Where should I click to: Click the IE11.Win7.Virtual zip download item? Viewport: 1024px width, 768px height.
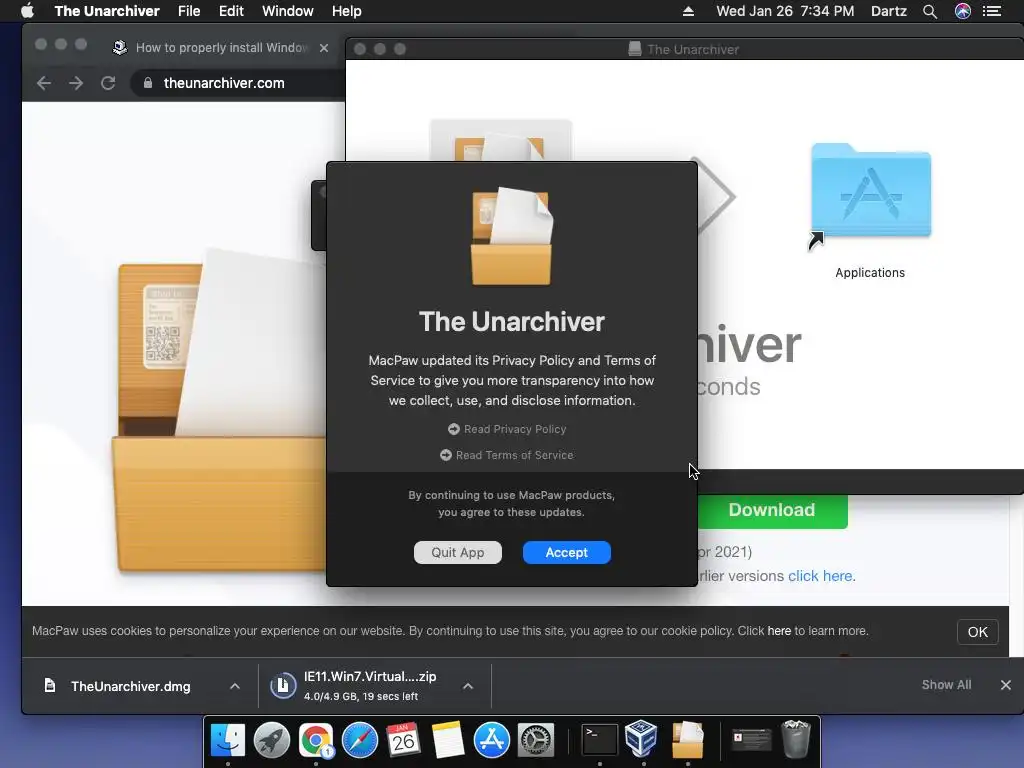(x=370, y=686)
